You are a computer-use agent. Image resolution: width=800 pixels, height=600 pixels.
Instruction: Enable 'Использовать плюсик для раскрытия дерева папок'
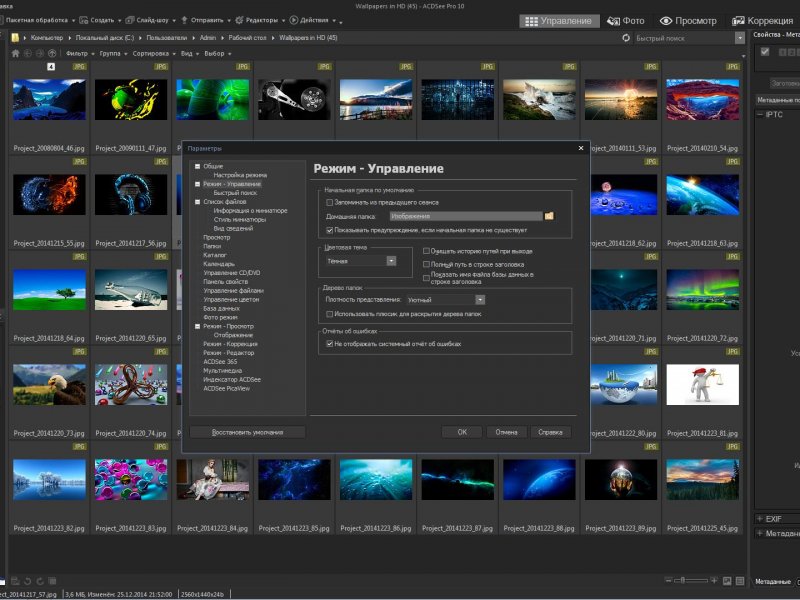coord(330,314)
